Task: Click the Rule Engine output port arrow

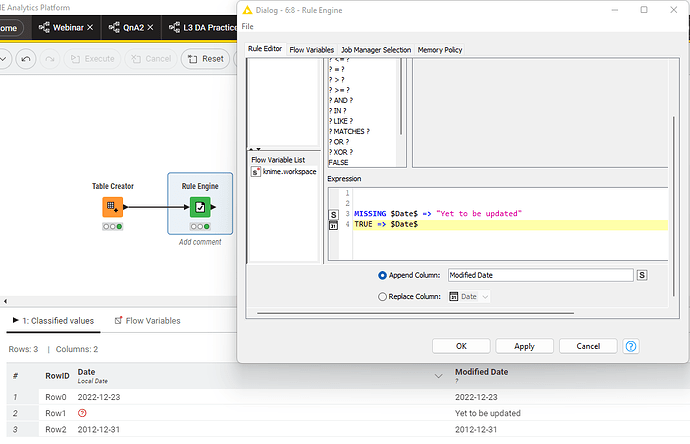Action: (213, 207)
